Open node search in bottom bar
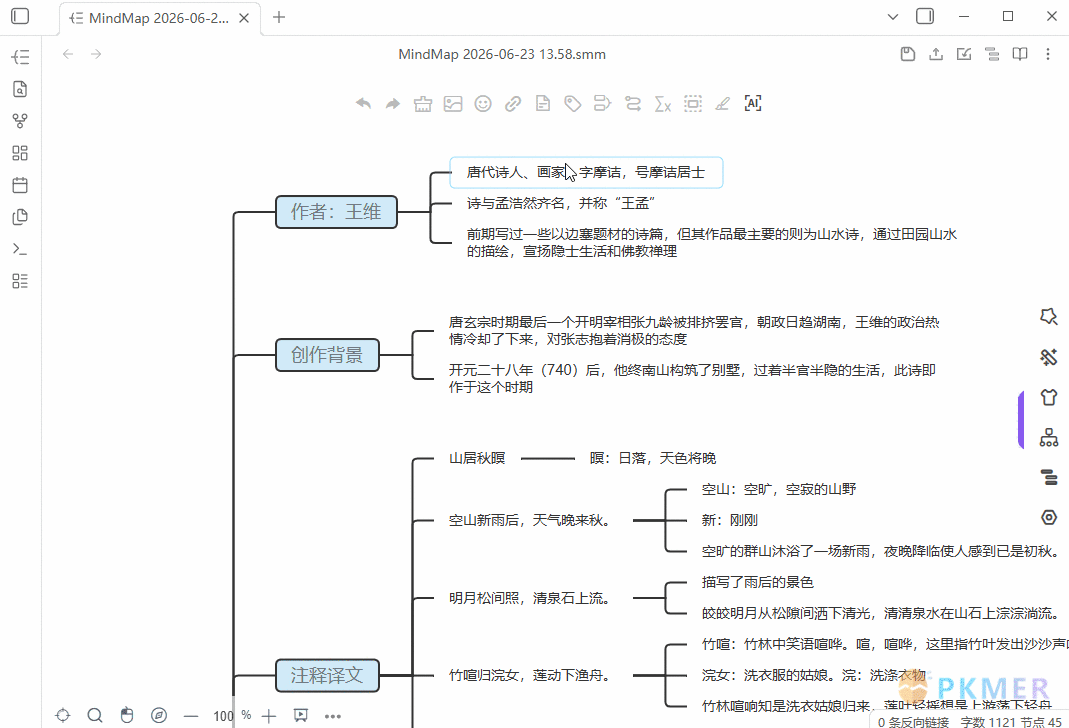Screen dimensions: 1069x728 click(x=95, y=715)
